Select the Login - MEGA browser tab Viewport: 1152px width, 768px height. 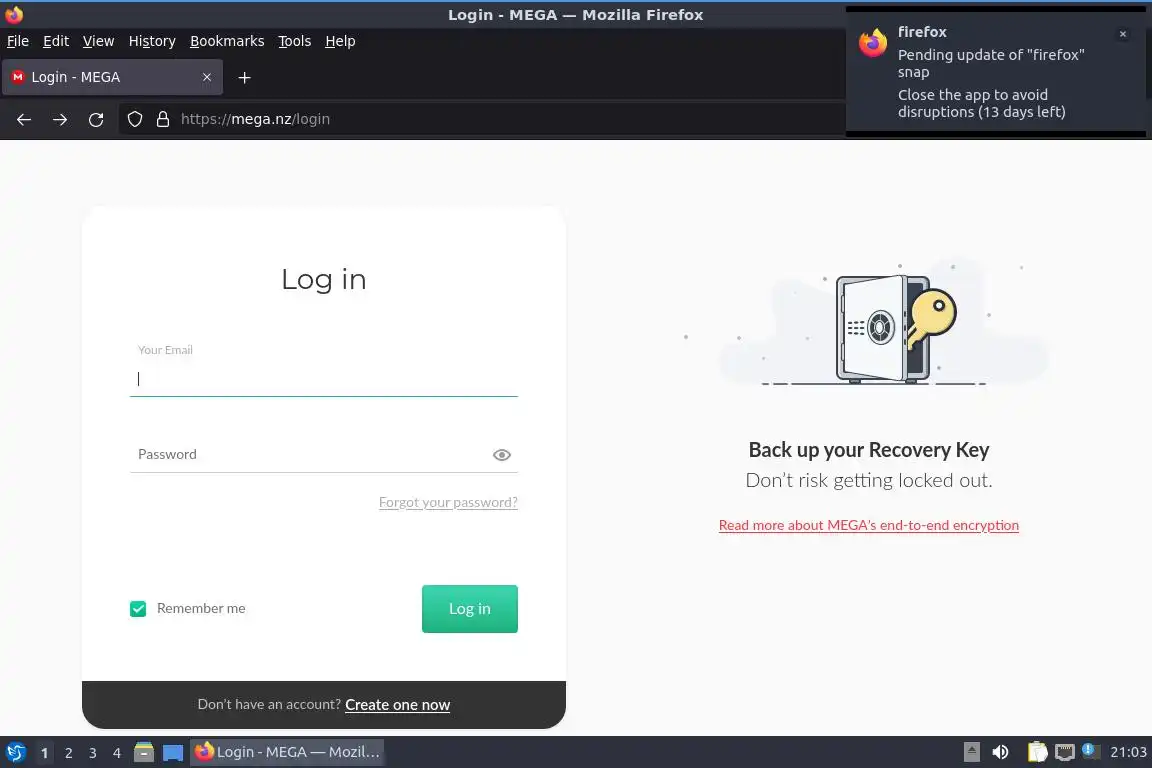click(112, 77)
